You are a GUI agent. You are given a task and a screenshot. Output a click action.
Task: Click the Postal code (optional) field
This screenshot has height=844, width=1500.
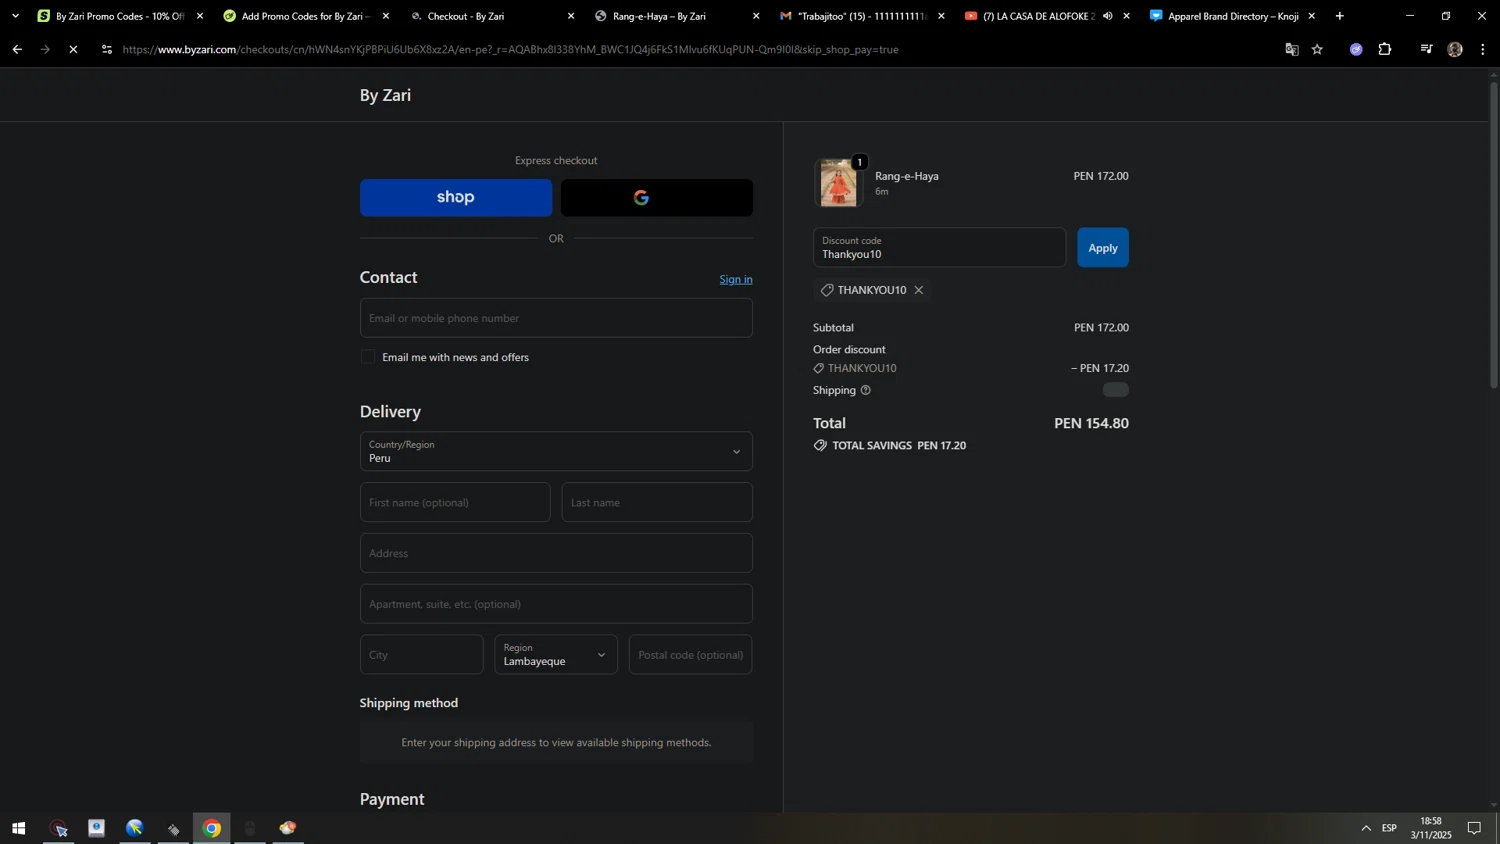tap(690, 655)
